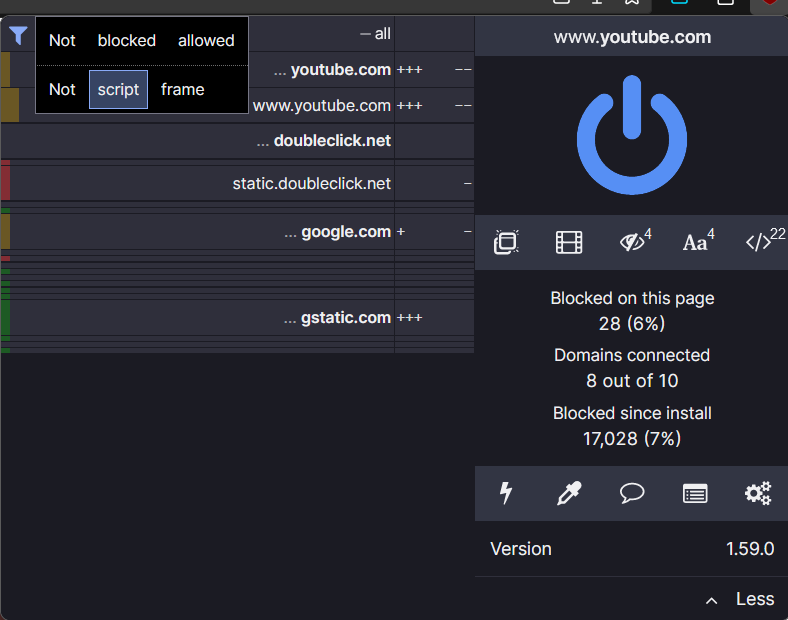Click the red bar beside static.doubleclick.net
Screen dimensions: 788x620
6,183
